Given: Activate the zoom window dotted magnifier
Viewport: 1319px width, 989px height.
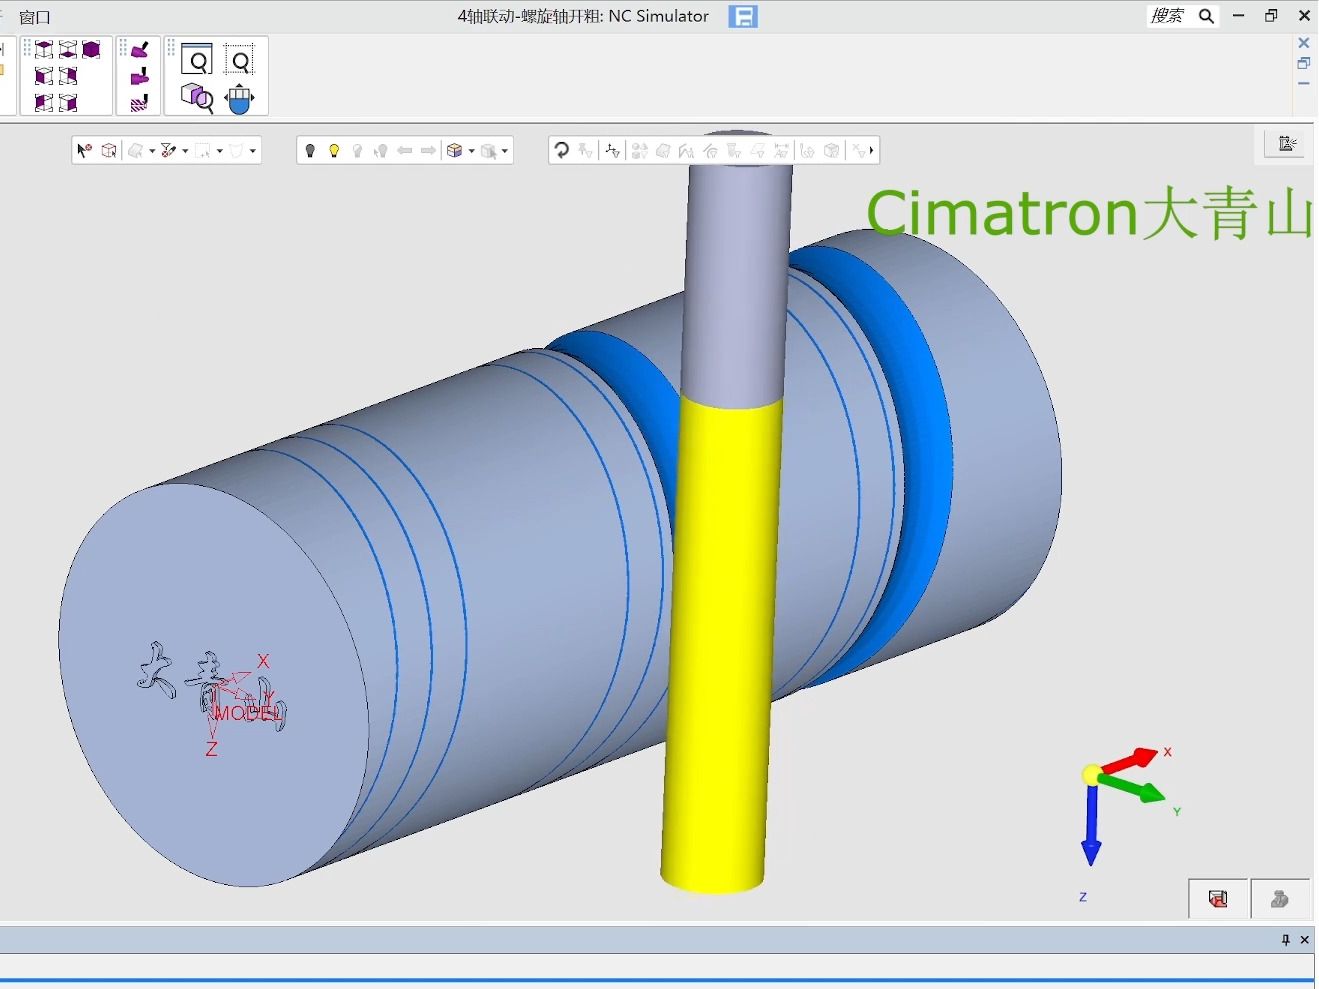Looking at the screenshot, I should tap(240, 61).
